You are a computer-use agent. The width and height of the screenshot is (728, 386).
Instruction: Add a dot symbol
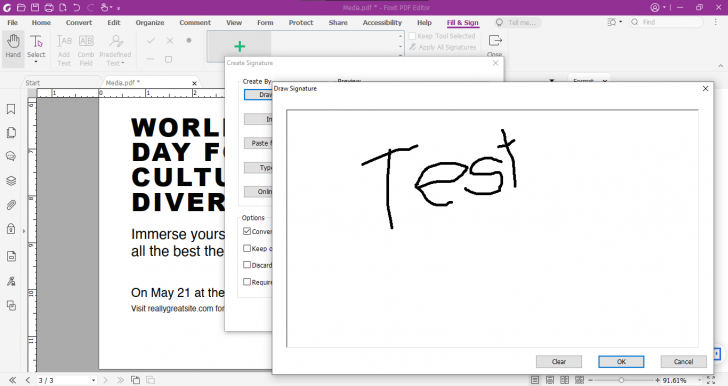tap(189, 40)
